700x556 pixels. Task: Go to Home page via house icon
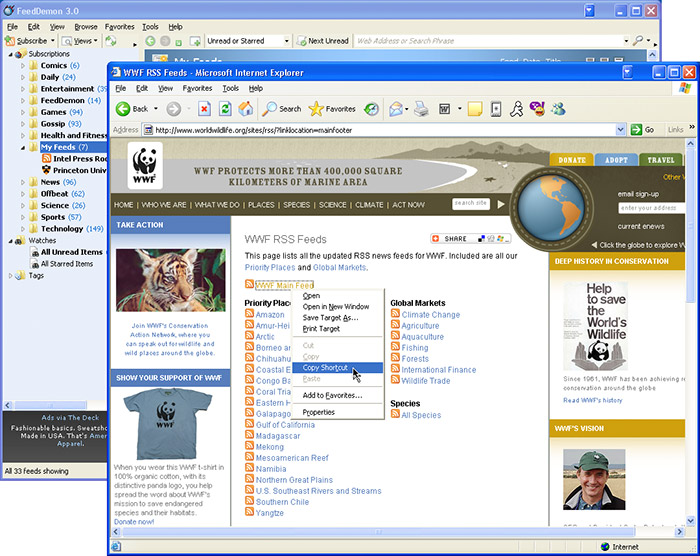click(x=246, y=109)
